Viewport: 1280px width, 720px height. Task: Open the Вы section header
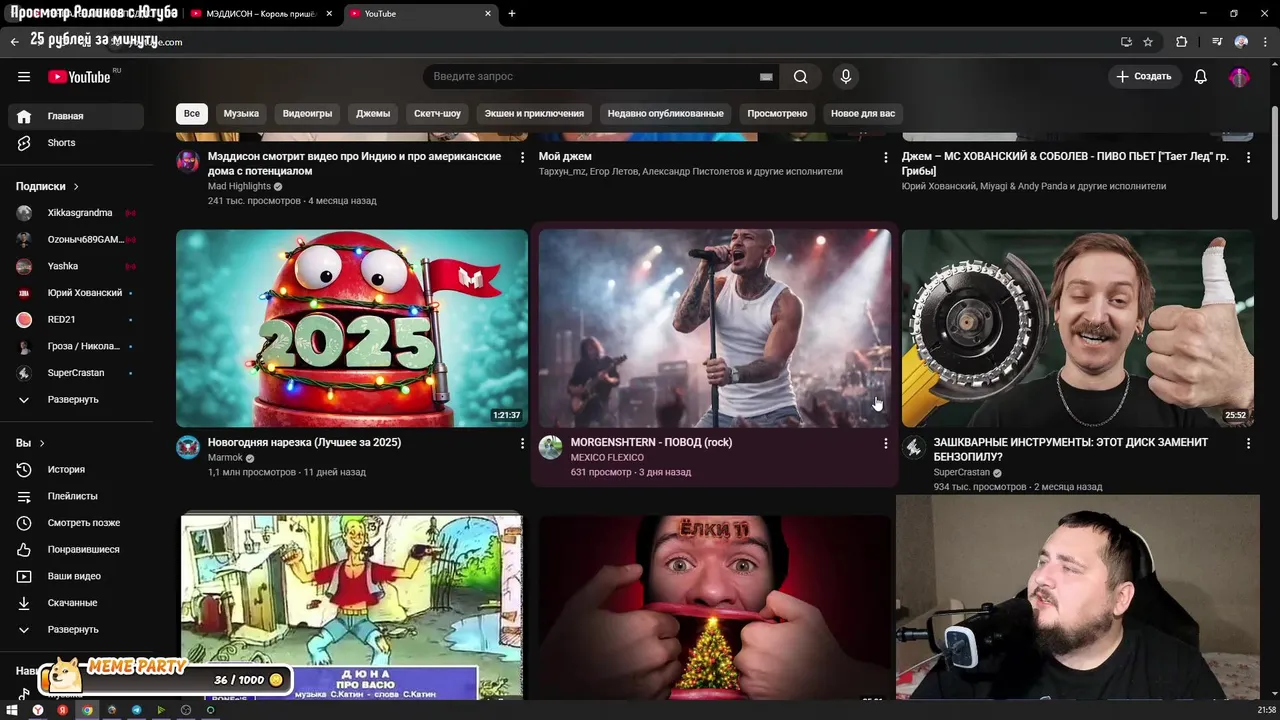pos(30,443)
